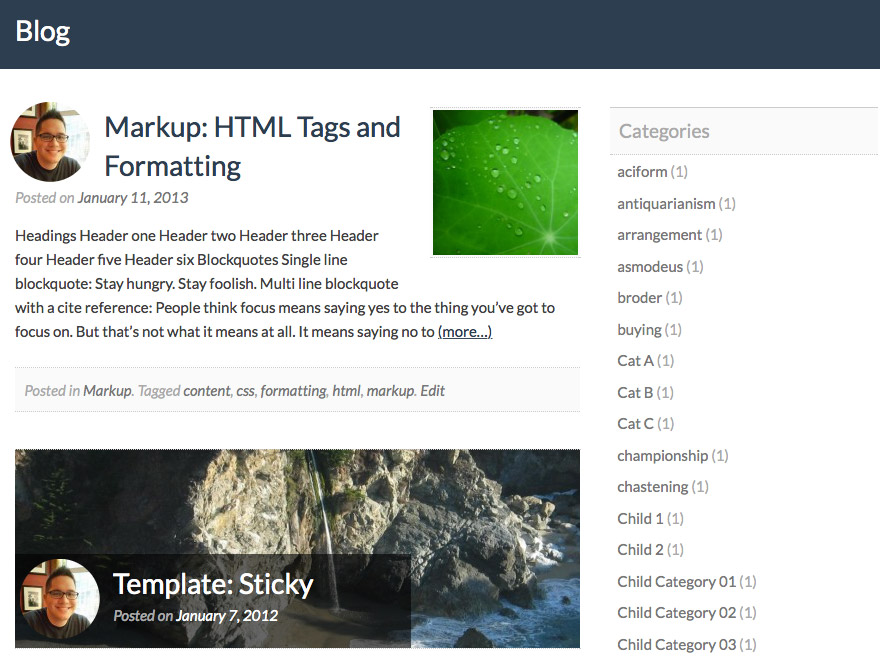Image resolution: width=880 pixels, height=660 pixels.
Task: Open the 'content' tag link
Action: tap(207, 391)
